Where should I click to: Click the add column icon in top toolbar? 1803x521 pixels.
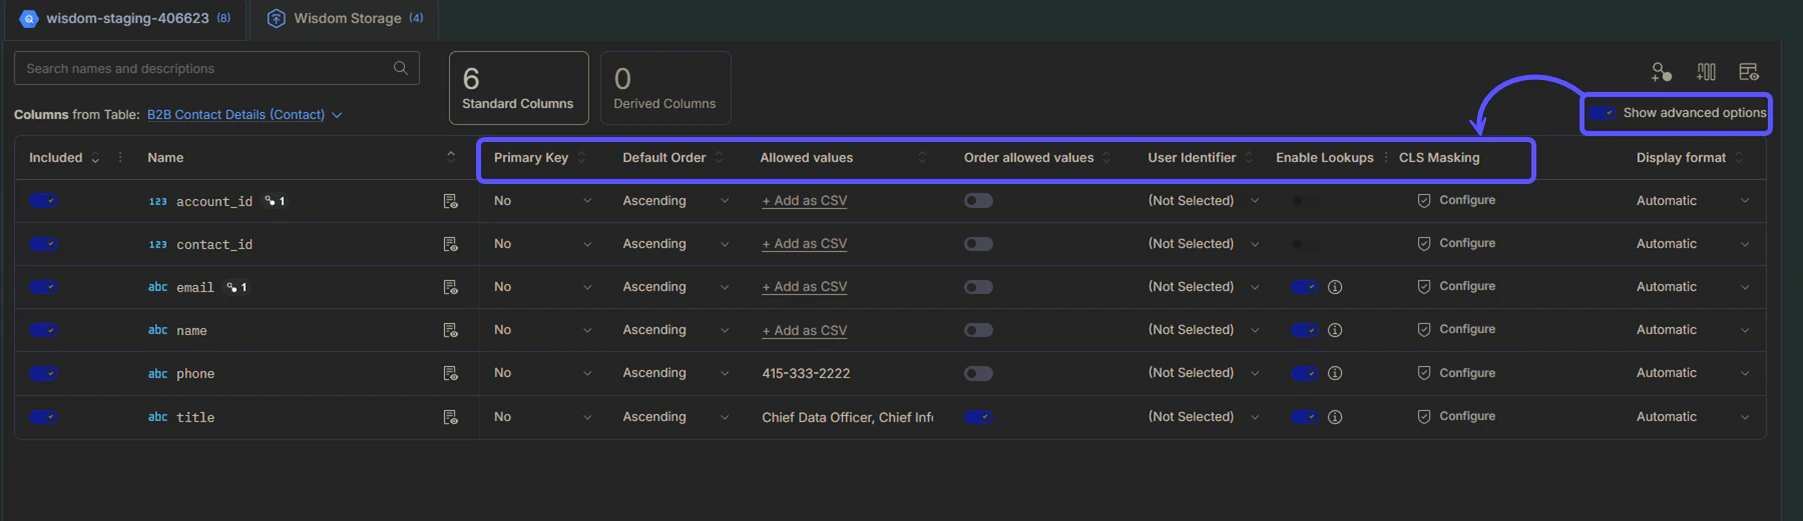1706,71
